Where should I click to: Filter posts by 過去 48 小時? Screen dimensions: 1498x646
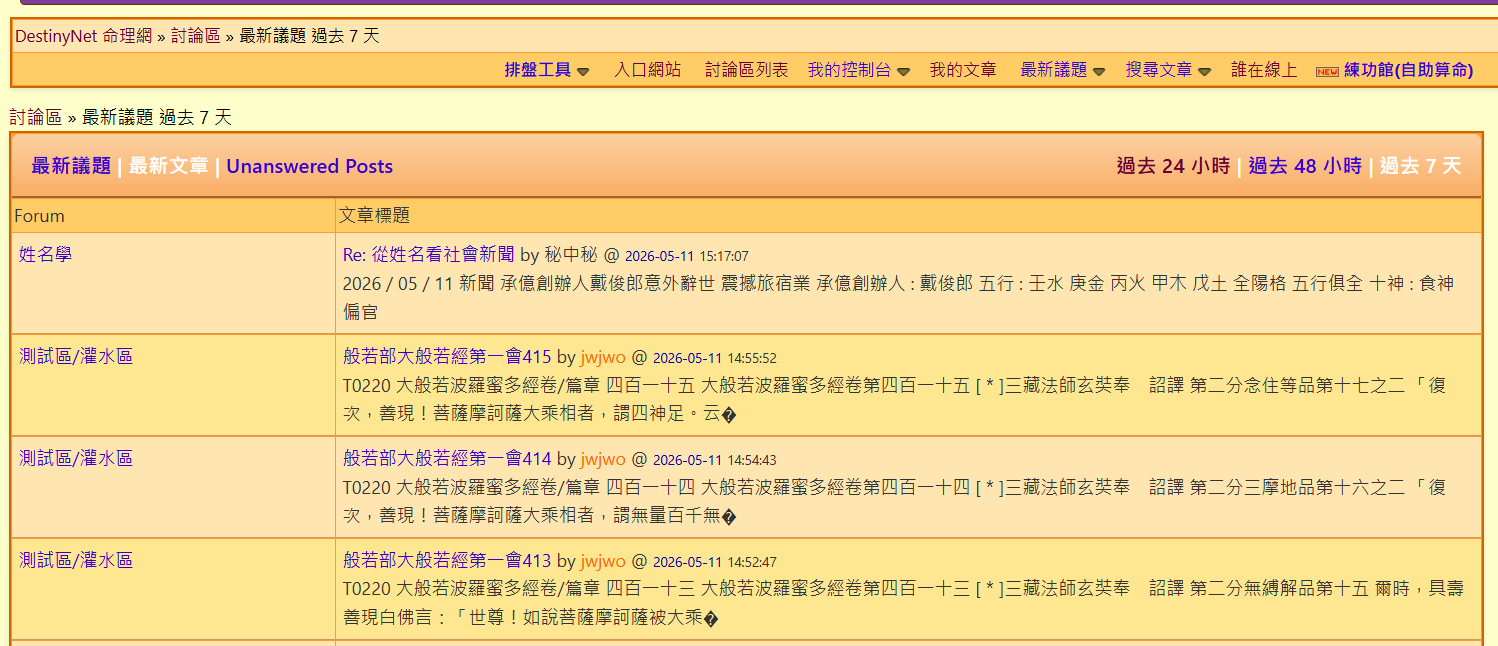[1305, 166]
